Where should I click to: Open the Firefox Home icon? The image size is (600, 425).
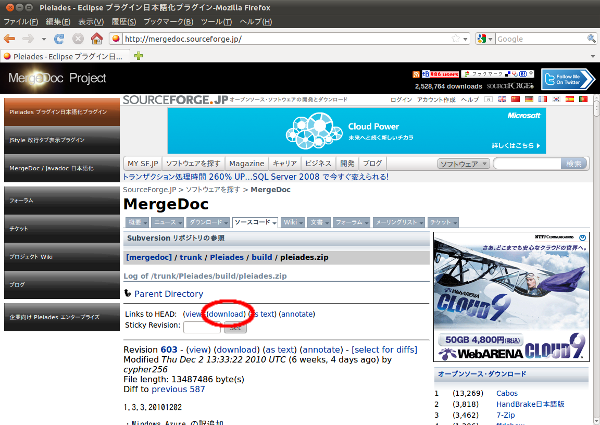point(97,38)
